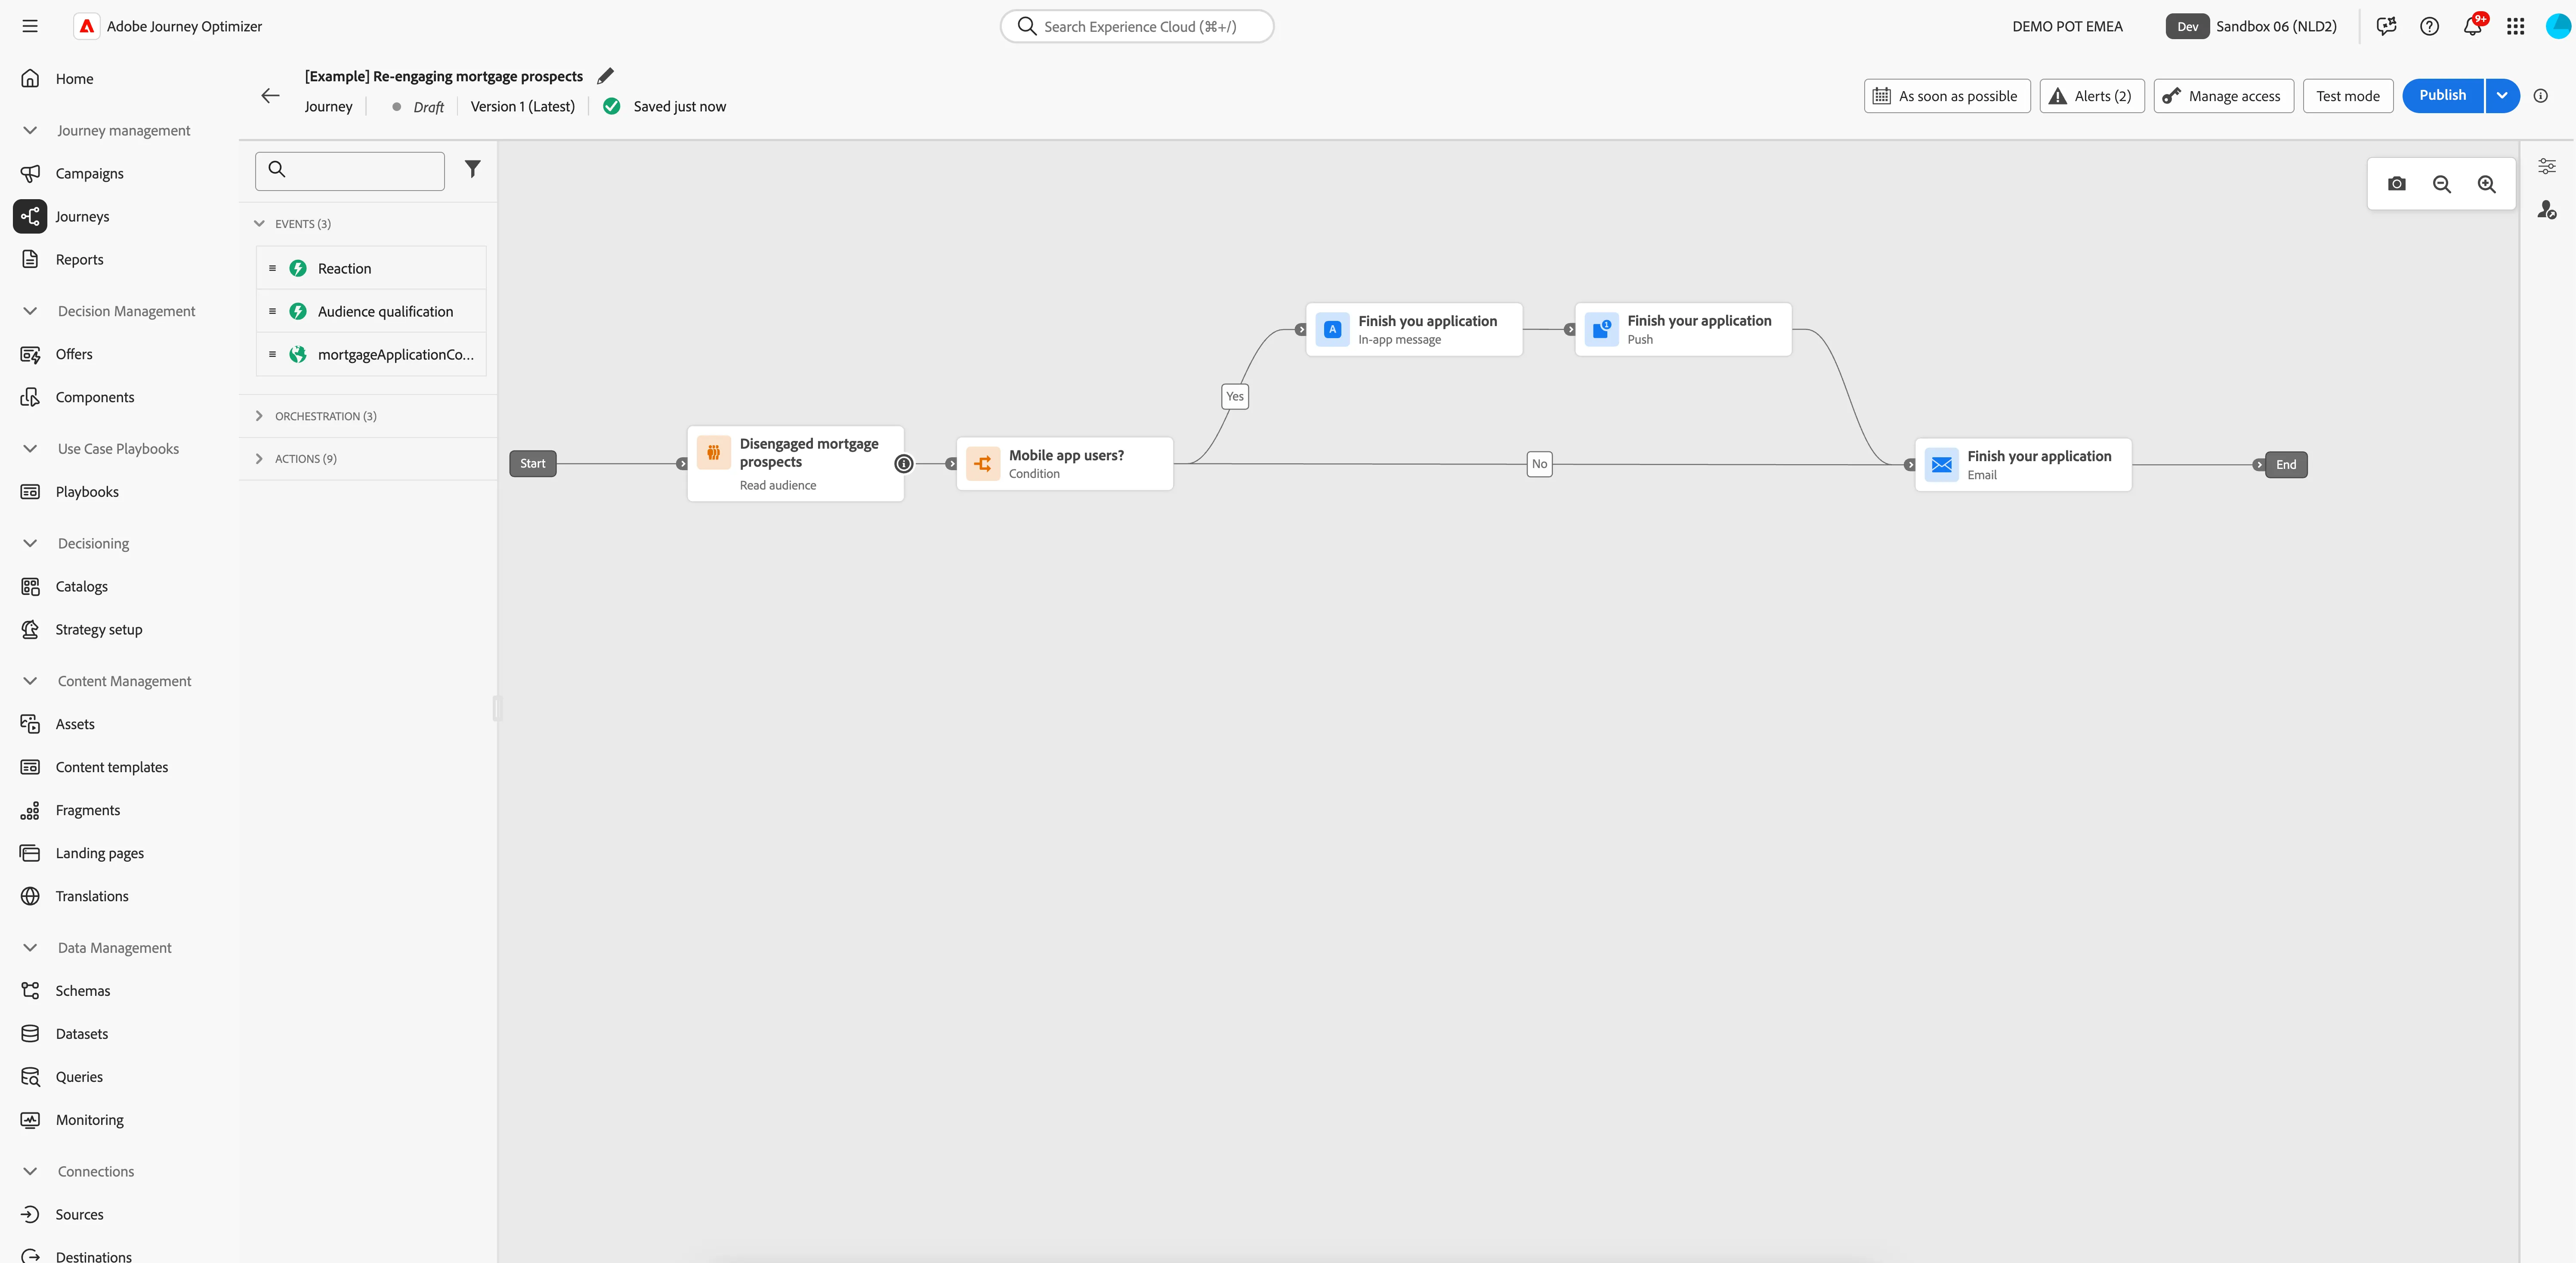Collapse the Content Management nav group
The width and height of the screenshot is (2576, 1263).
(30, 681)
